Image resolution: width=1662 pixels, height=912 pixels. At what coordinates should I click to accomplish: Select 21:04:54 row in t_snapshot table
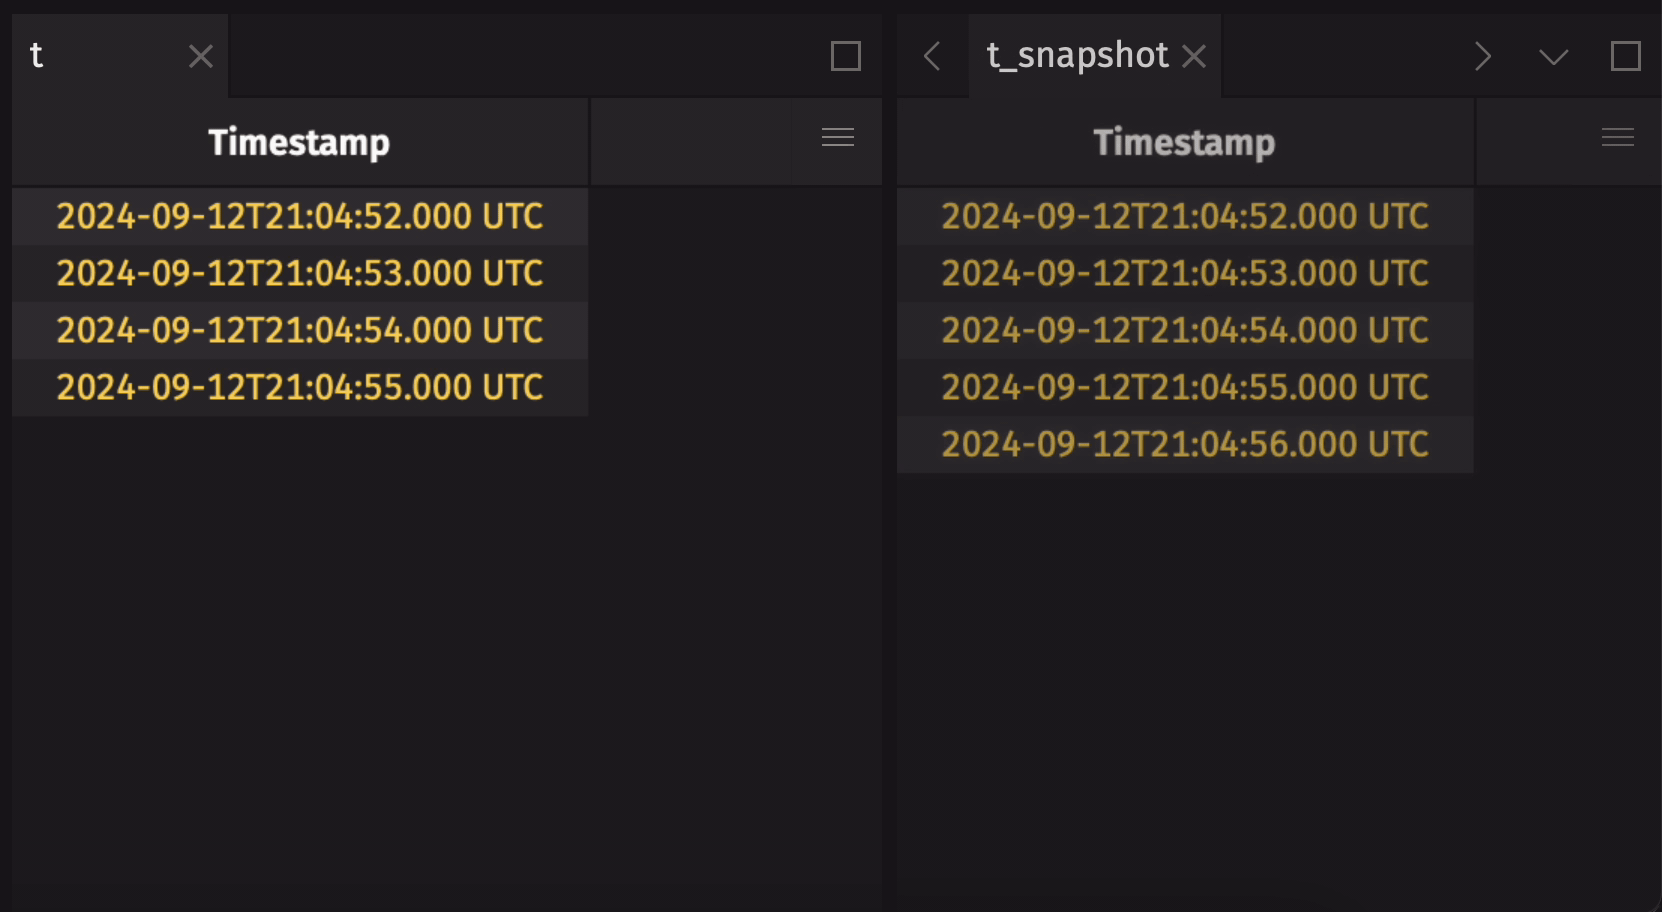tap(1184, 330)
